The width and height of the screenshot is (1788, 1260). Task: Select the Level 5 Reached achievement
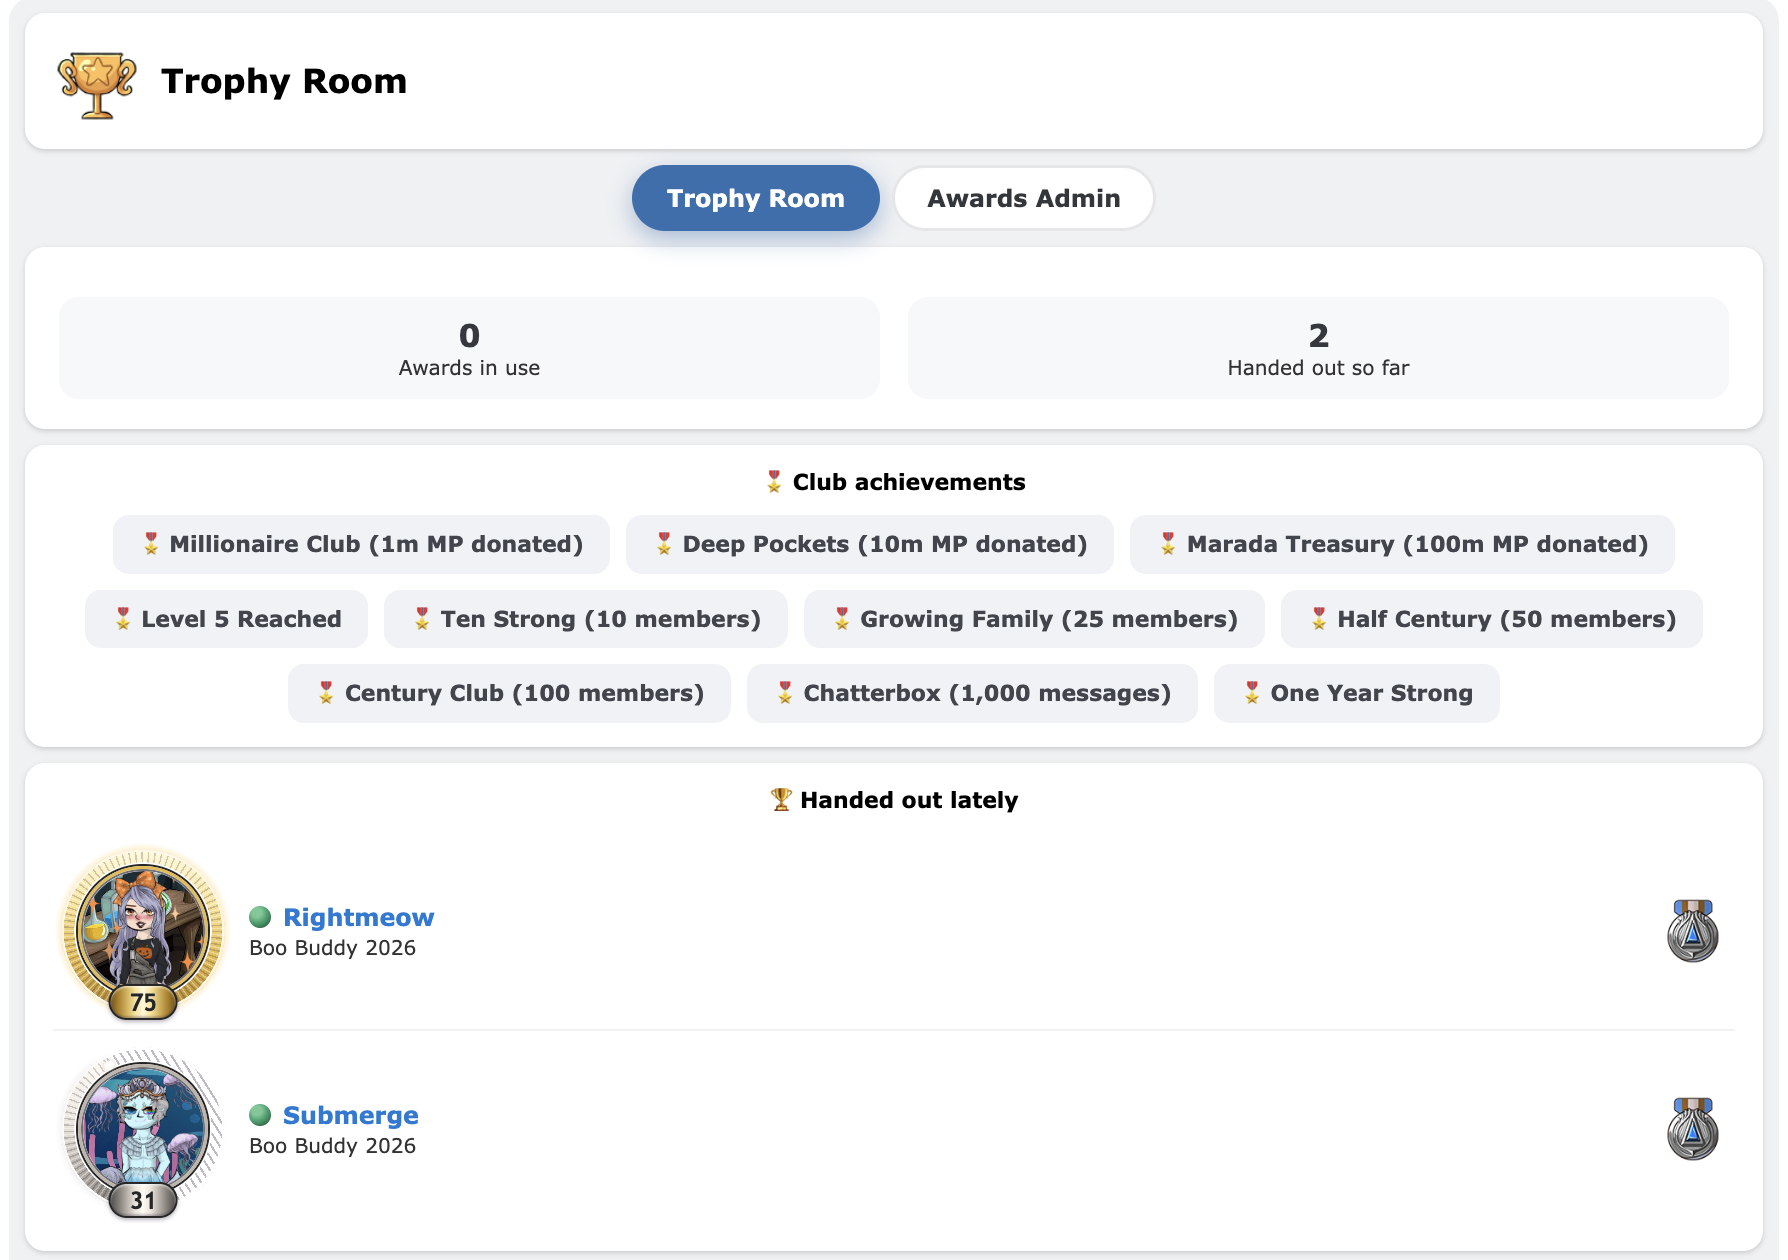[x=226, y=619]
